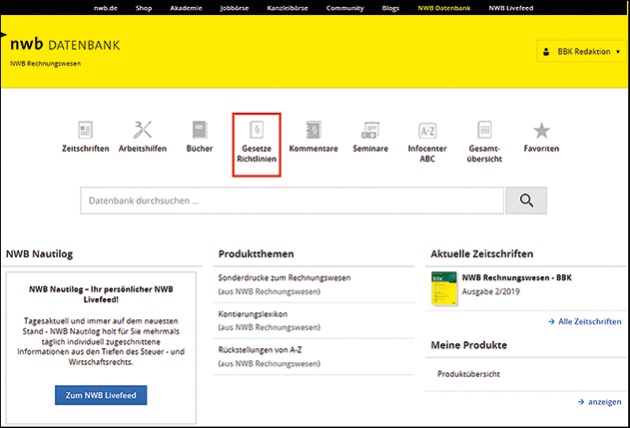
Task: Open the Infocenter ABC icon
Action: click(x=427, y=131)
